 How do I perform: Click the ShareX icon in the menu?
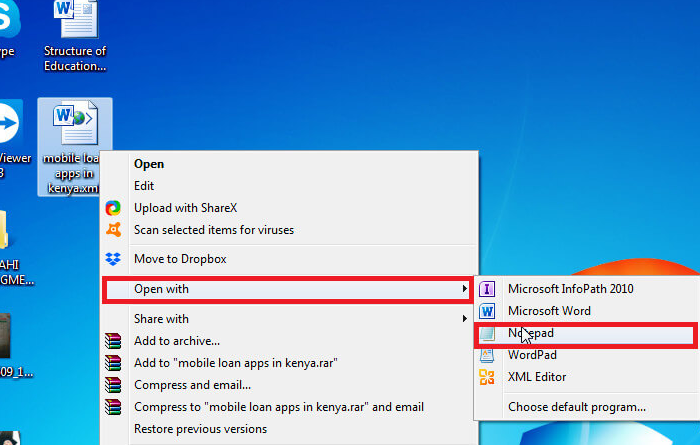pos(113,208)
